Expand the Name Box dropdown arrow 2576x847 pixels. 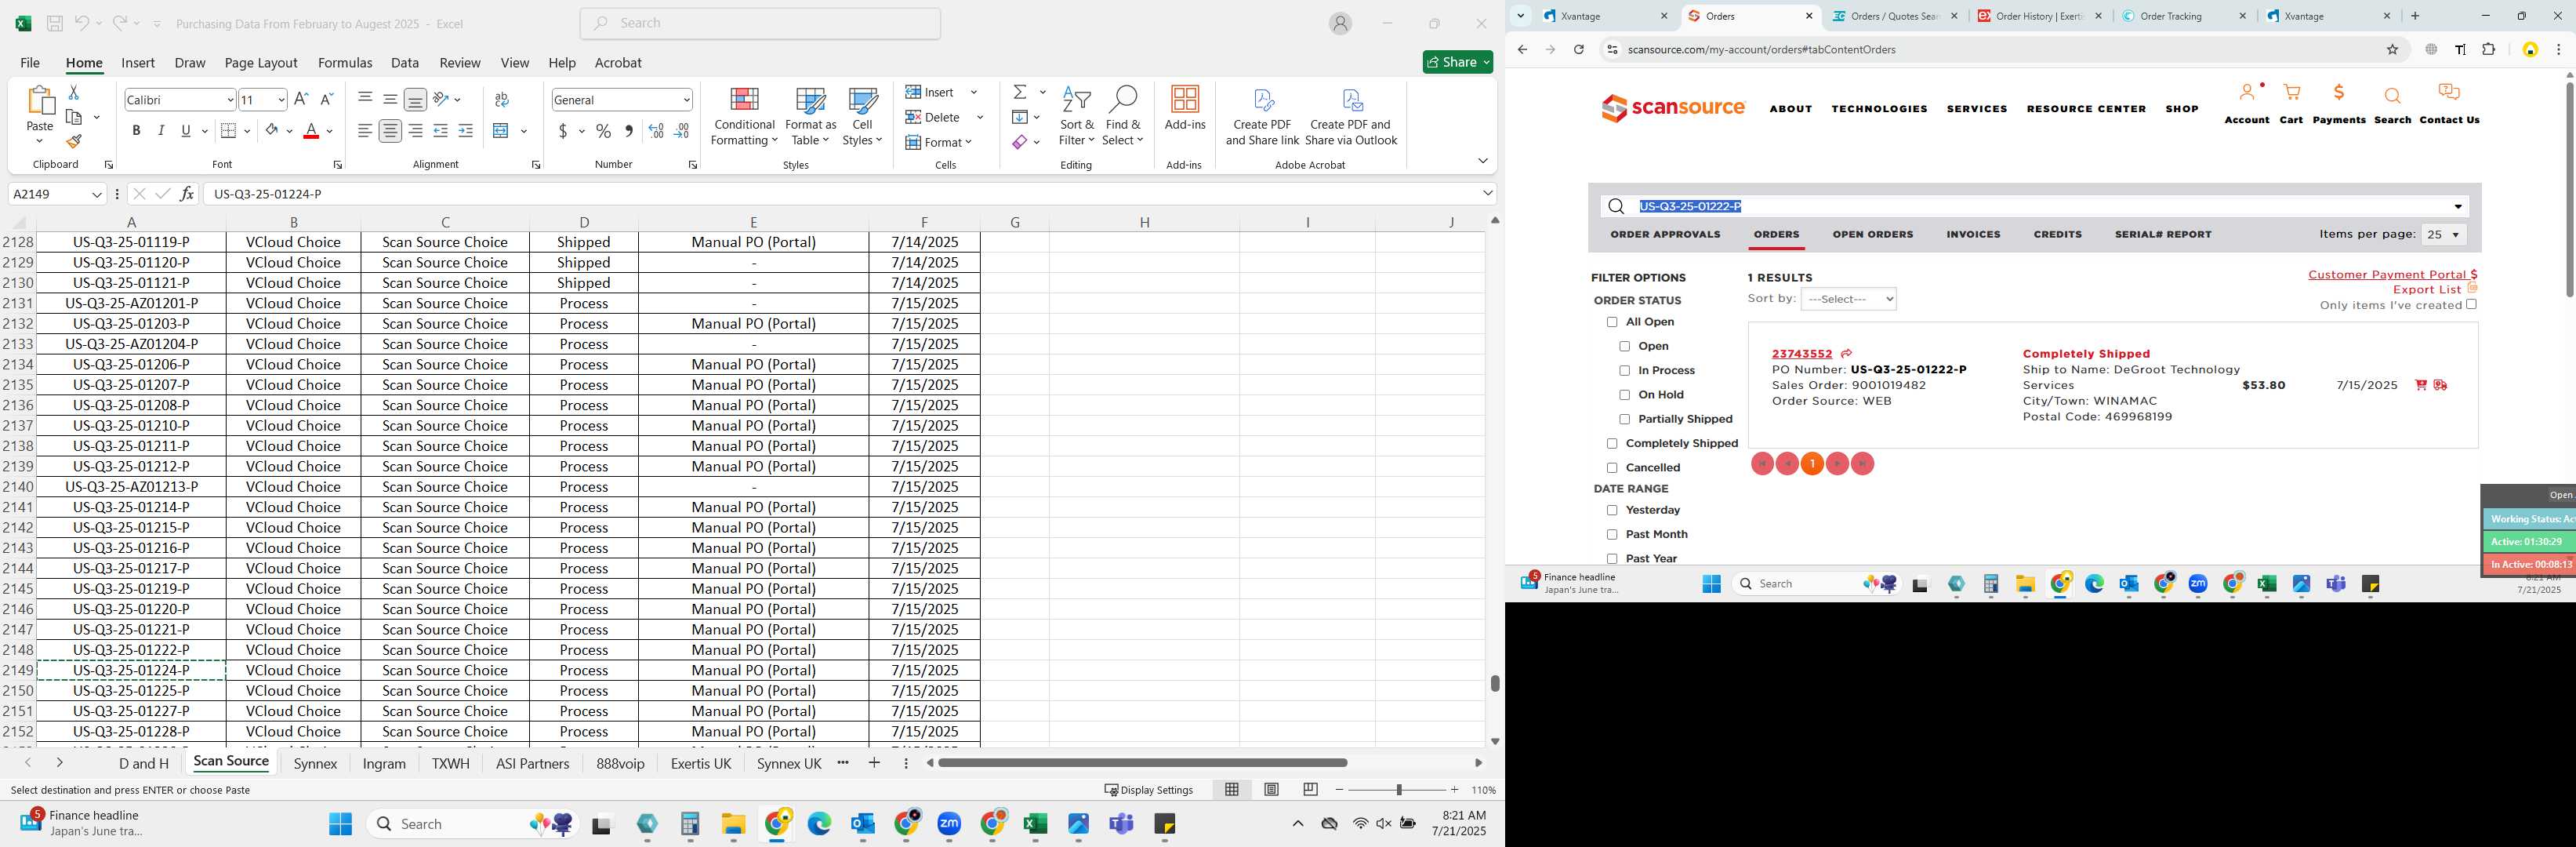click(x=97, y=194)
